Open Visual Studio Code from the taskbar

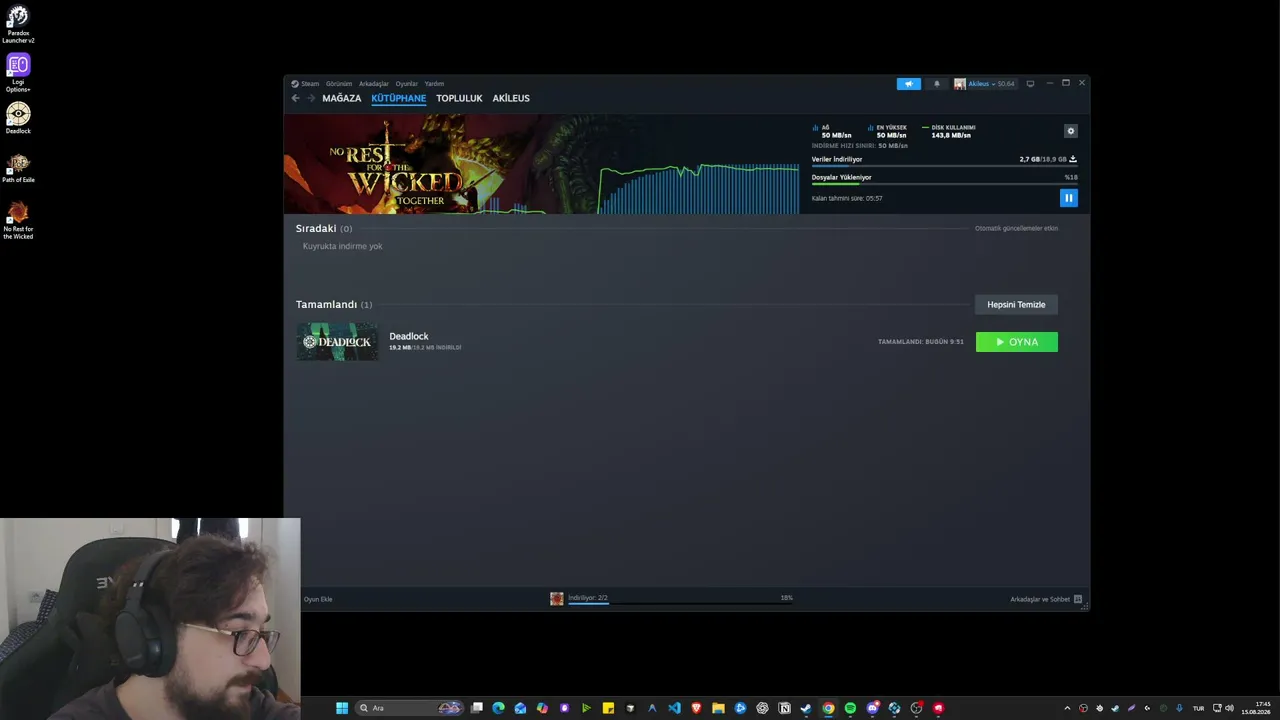pos(674,708)
